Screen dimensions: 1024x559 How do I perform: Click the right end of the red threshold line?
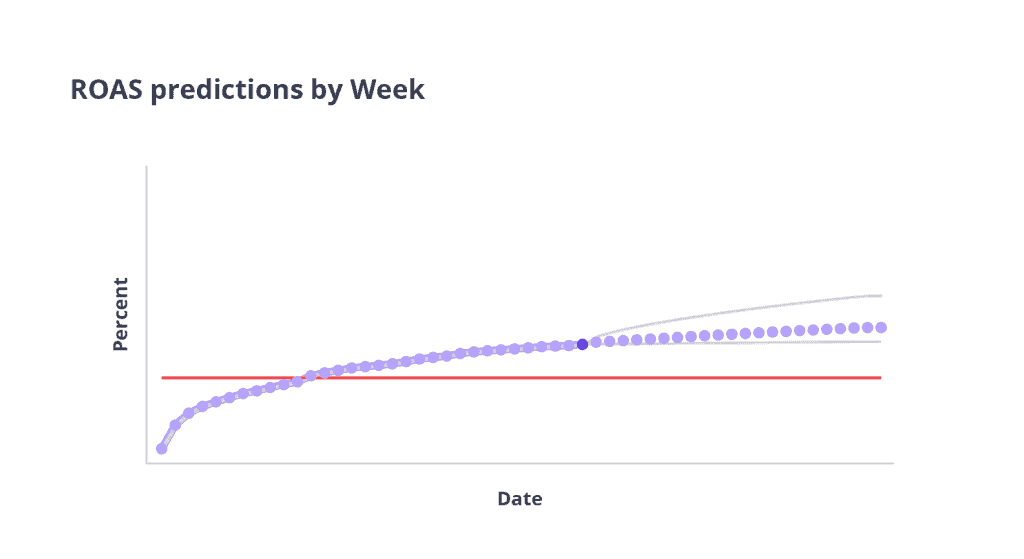878,378
